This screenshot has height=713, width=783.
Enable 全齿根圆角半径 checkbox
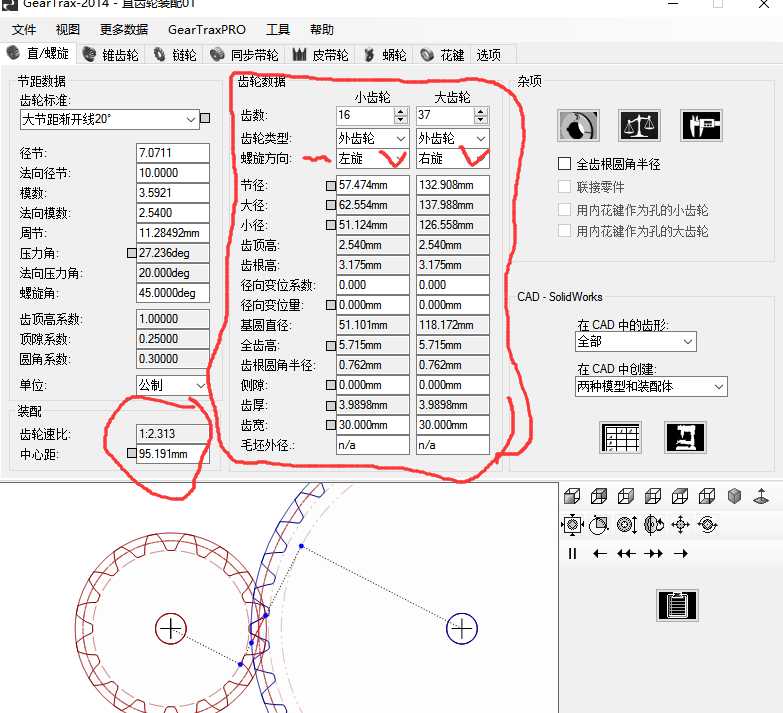[x=564, y=164]
